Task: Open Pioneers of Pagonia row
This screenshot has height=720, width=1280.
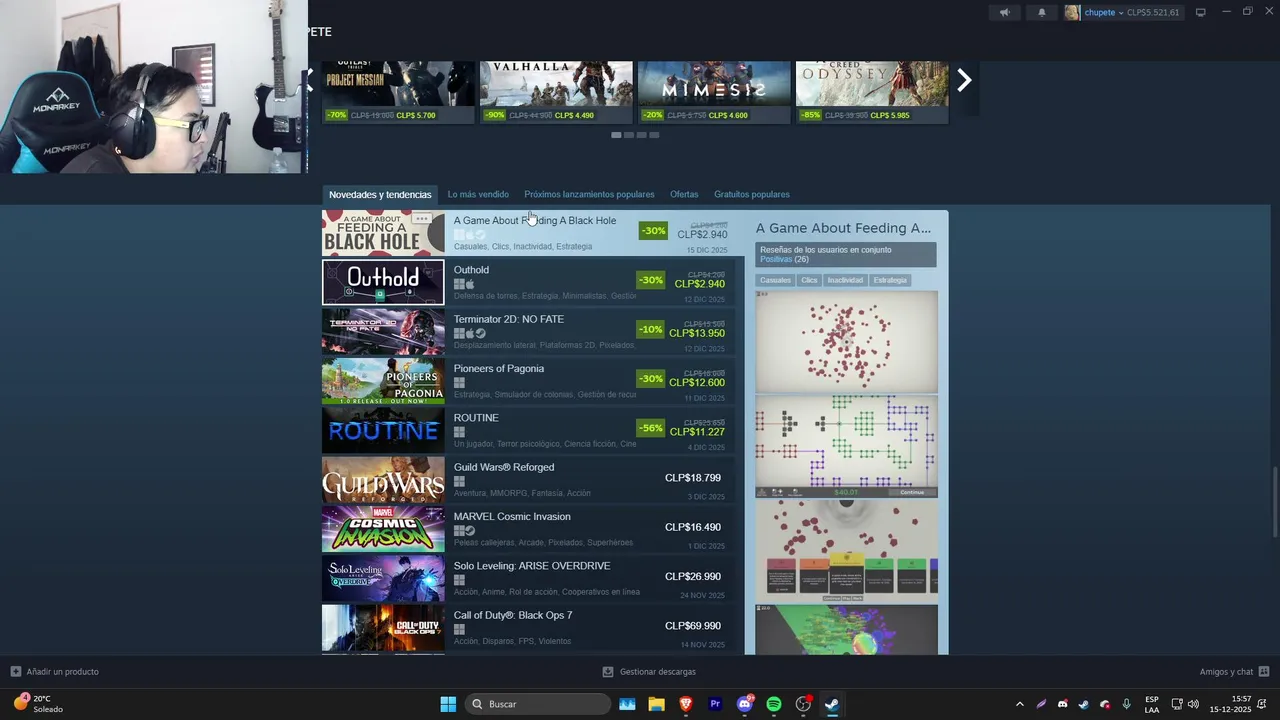Action: pos(528,381)
